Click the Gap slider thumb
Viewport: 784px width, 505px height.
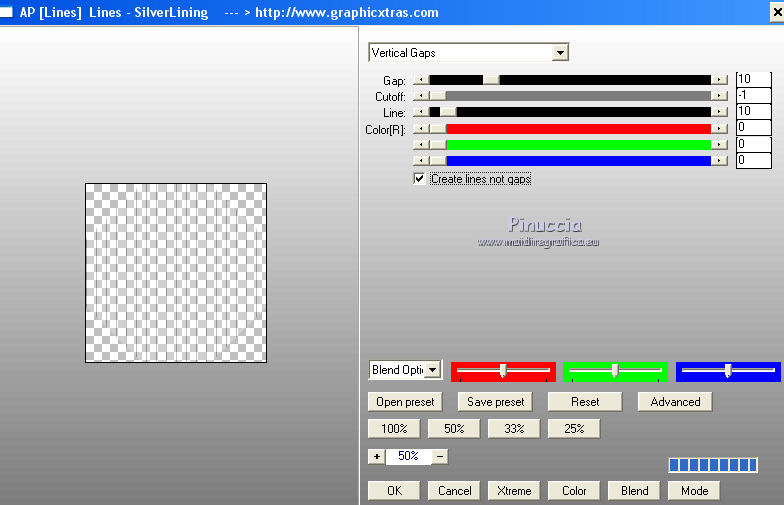click(491, 80)
